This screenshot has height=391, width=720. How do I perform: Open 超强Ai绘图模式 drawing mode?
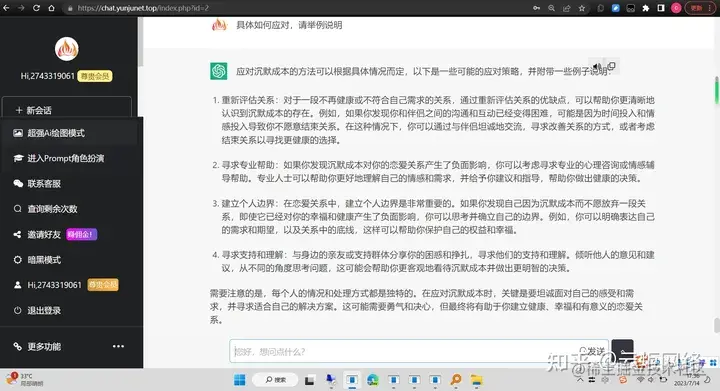[69, 133]
